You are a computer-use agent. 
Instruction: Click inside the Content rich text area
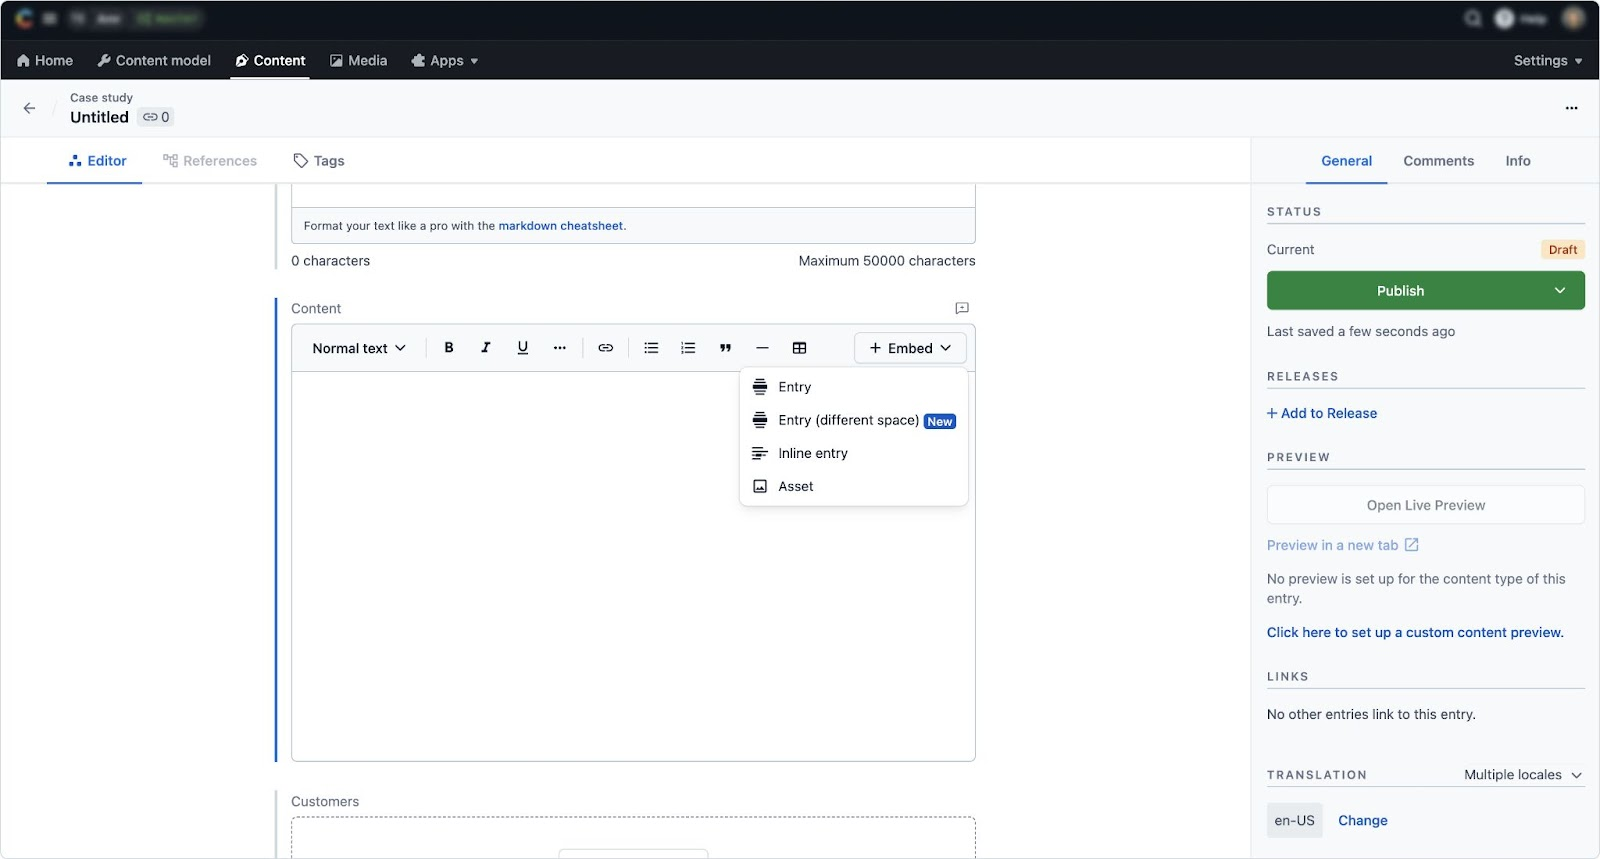pyautogui.click(x=633, y=566)
